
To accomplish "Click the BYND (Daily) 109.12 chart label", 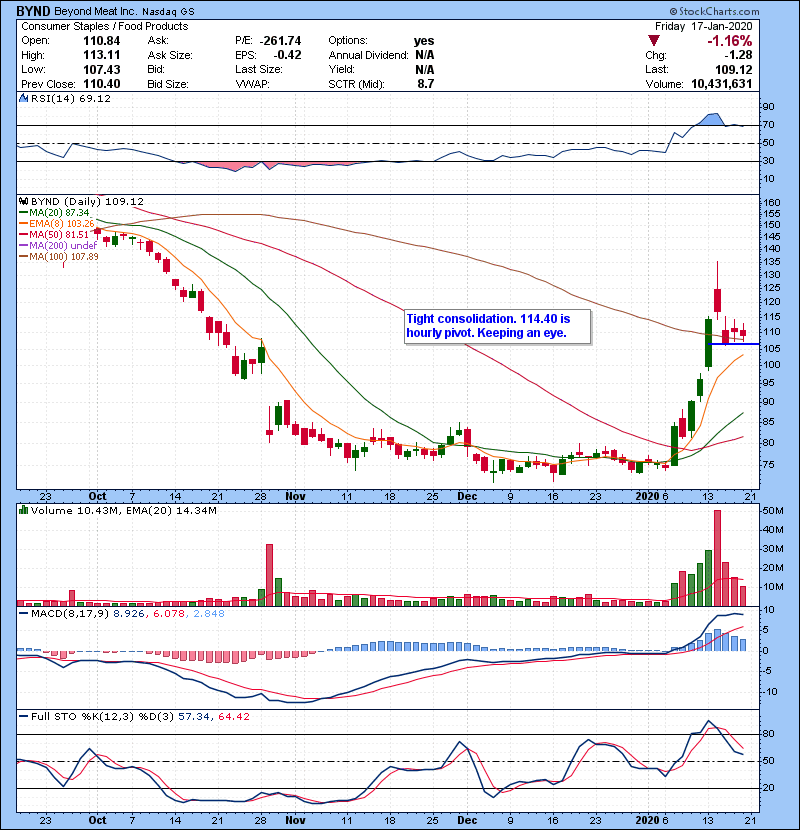I will click(x=87, y=202).
